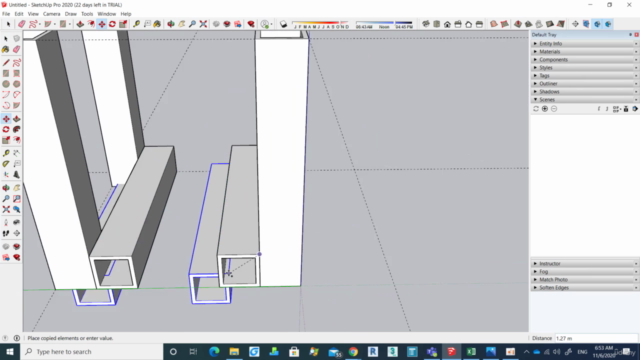Screen dimensions: 640x360
Task: Select the Polygon tool in left toolbar
Action: click(x=16, y=84)
